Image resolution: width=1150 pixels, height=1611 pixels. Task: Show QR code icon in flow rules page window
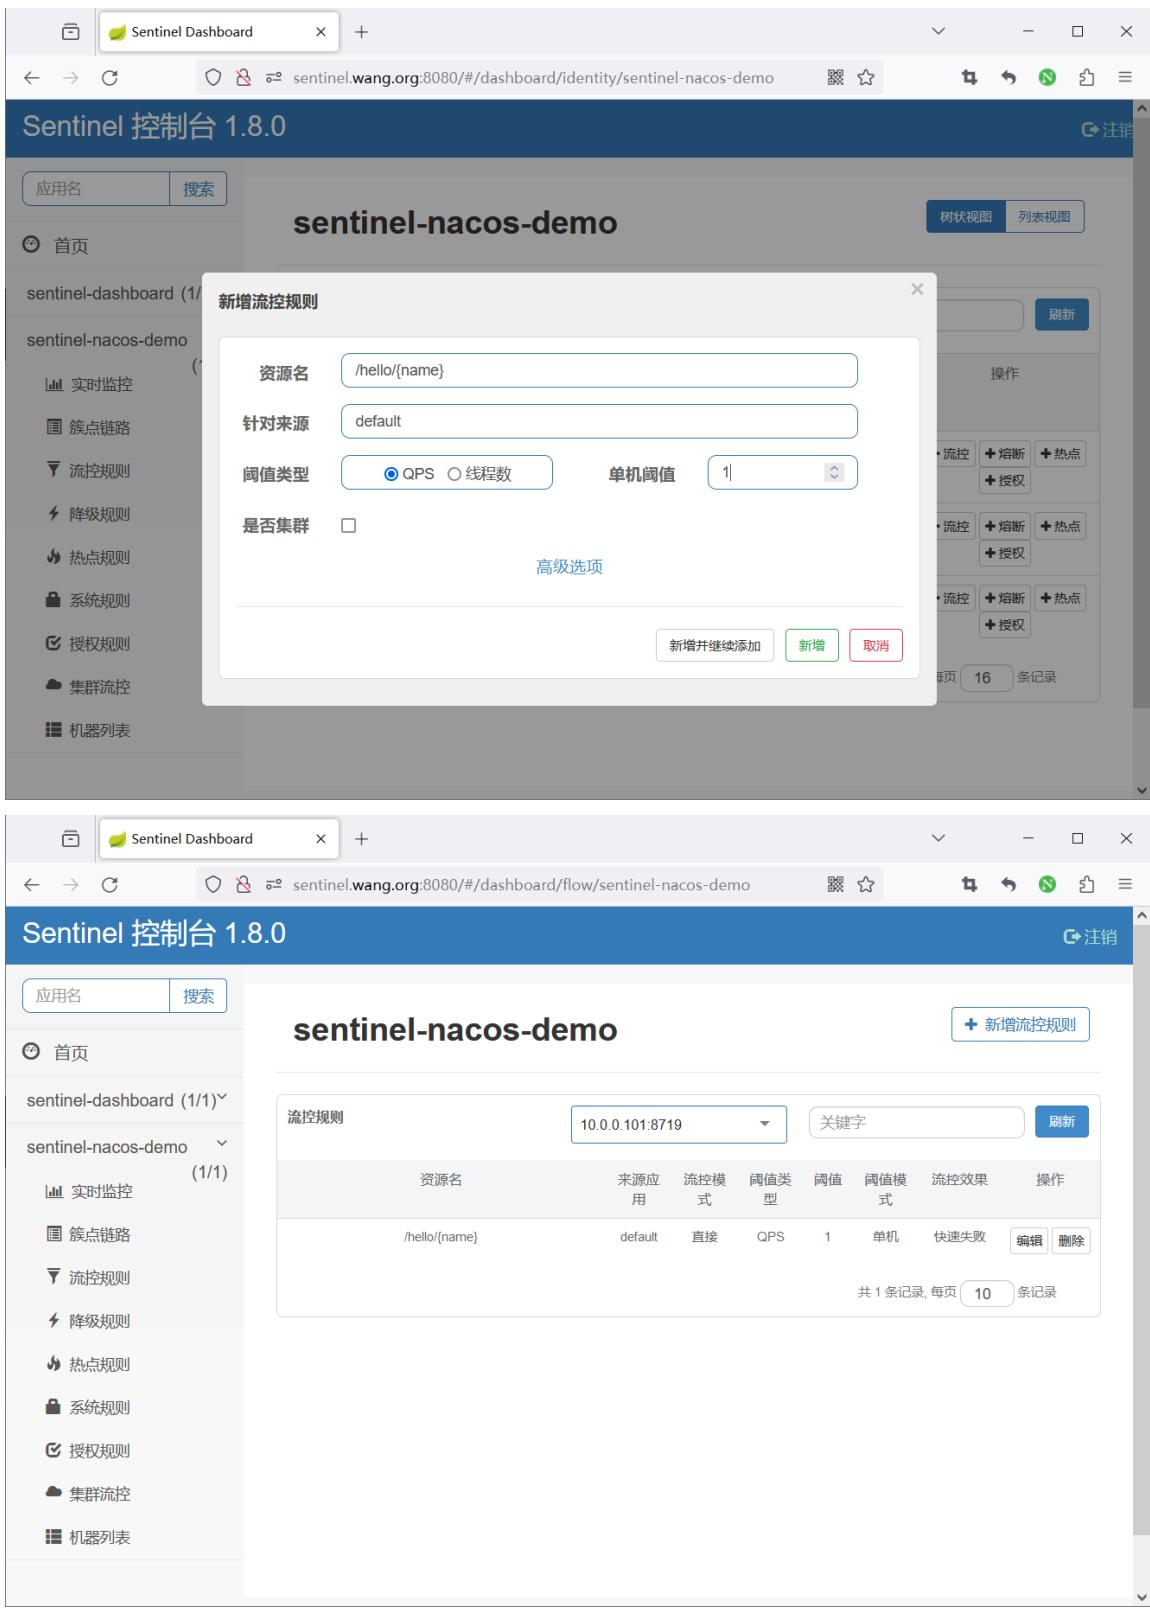pyautogui.click(x=836, y=884)
